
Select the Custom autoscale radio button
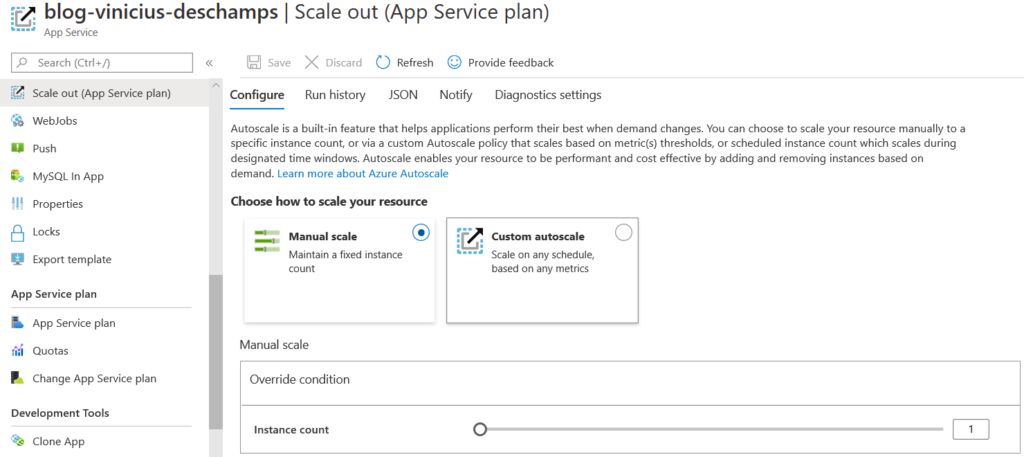point(624,232)
